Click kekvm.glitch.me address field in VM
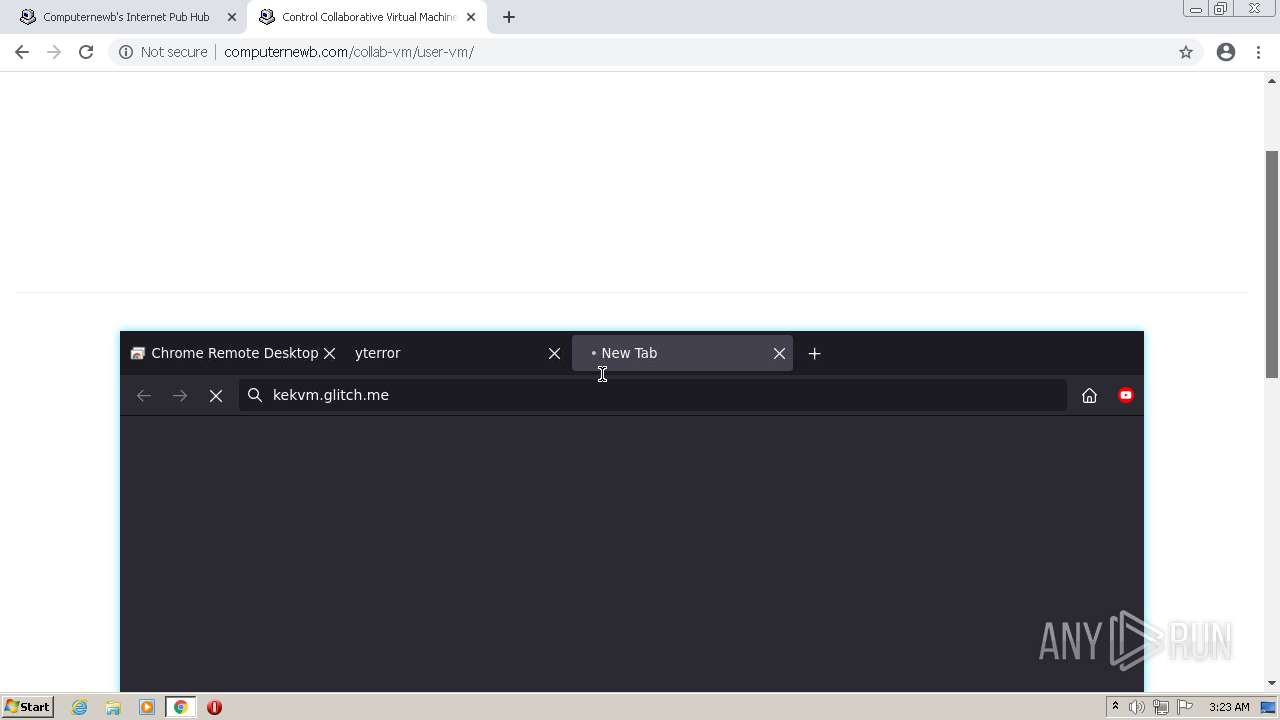This screenshot has height=720, width=1280. [652, 395]
